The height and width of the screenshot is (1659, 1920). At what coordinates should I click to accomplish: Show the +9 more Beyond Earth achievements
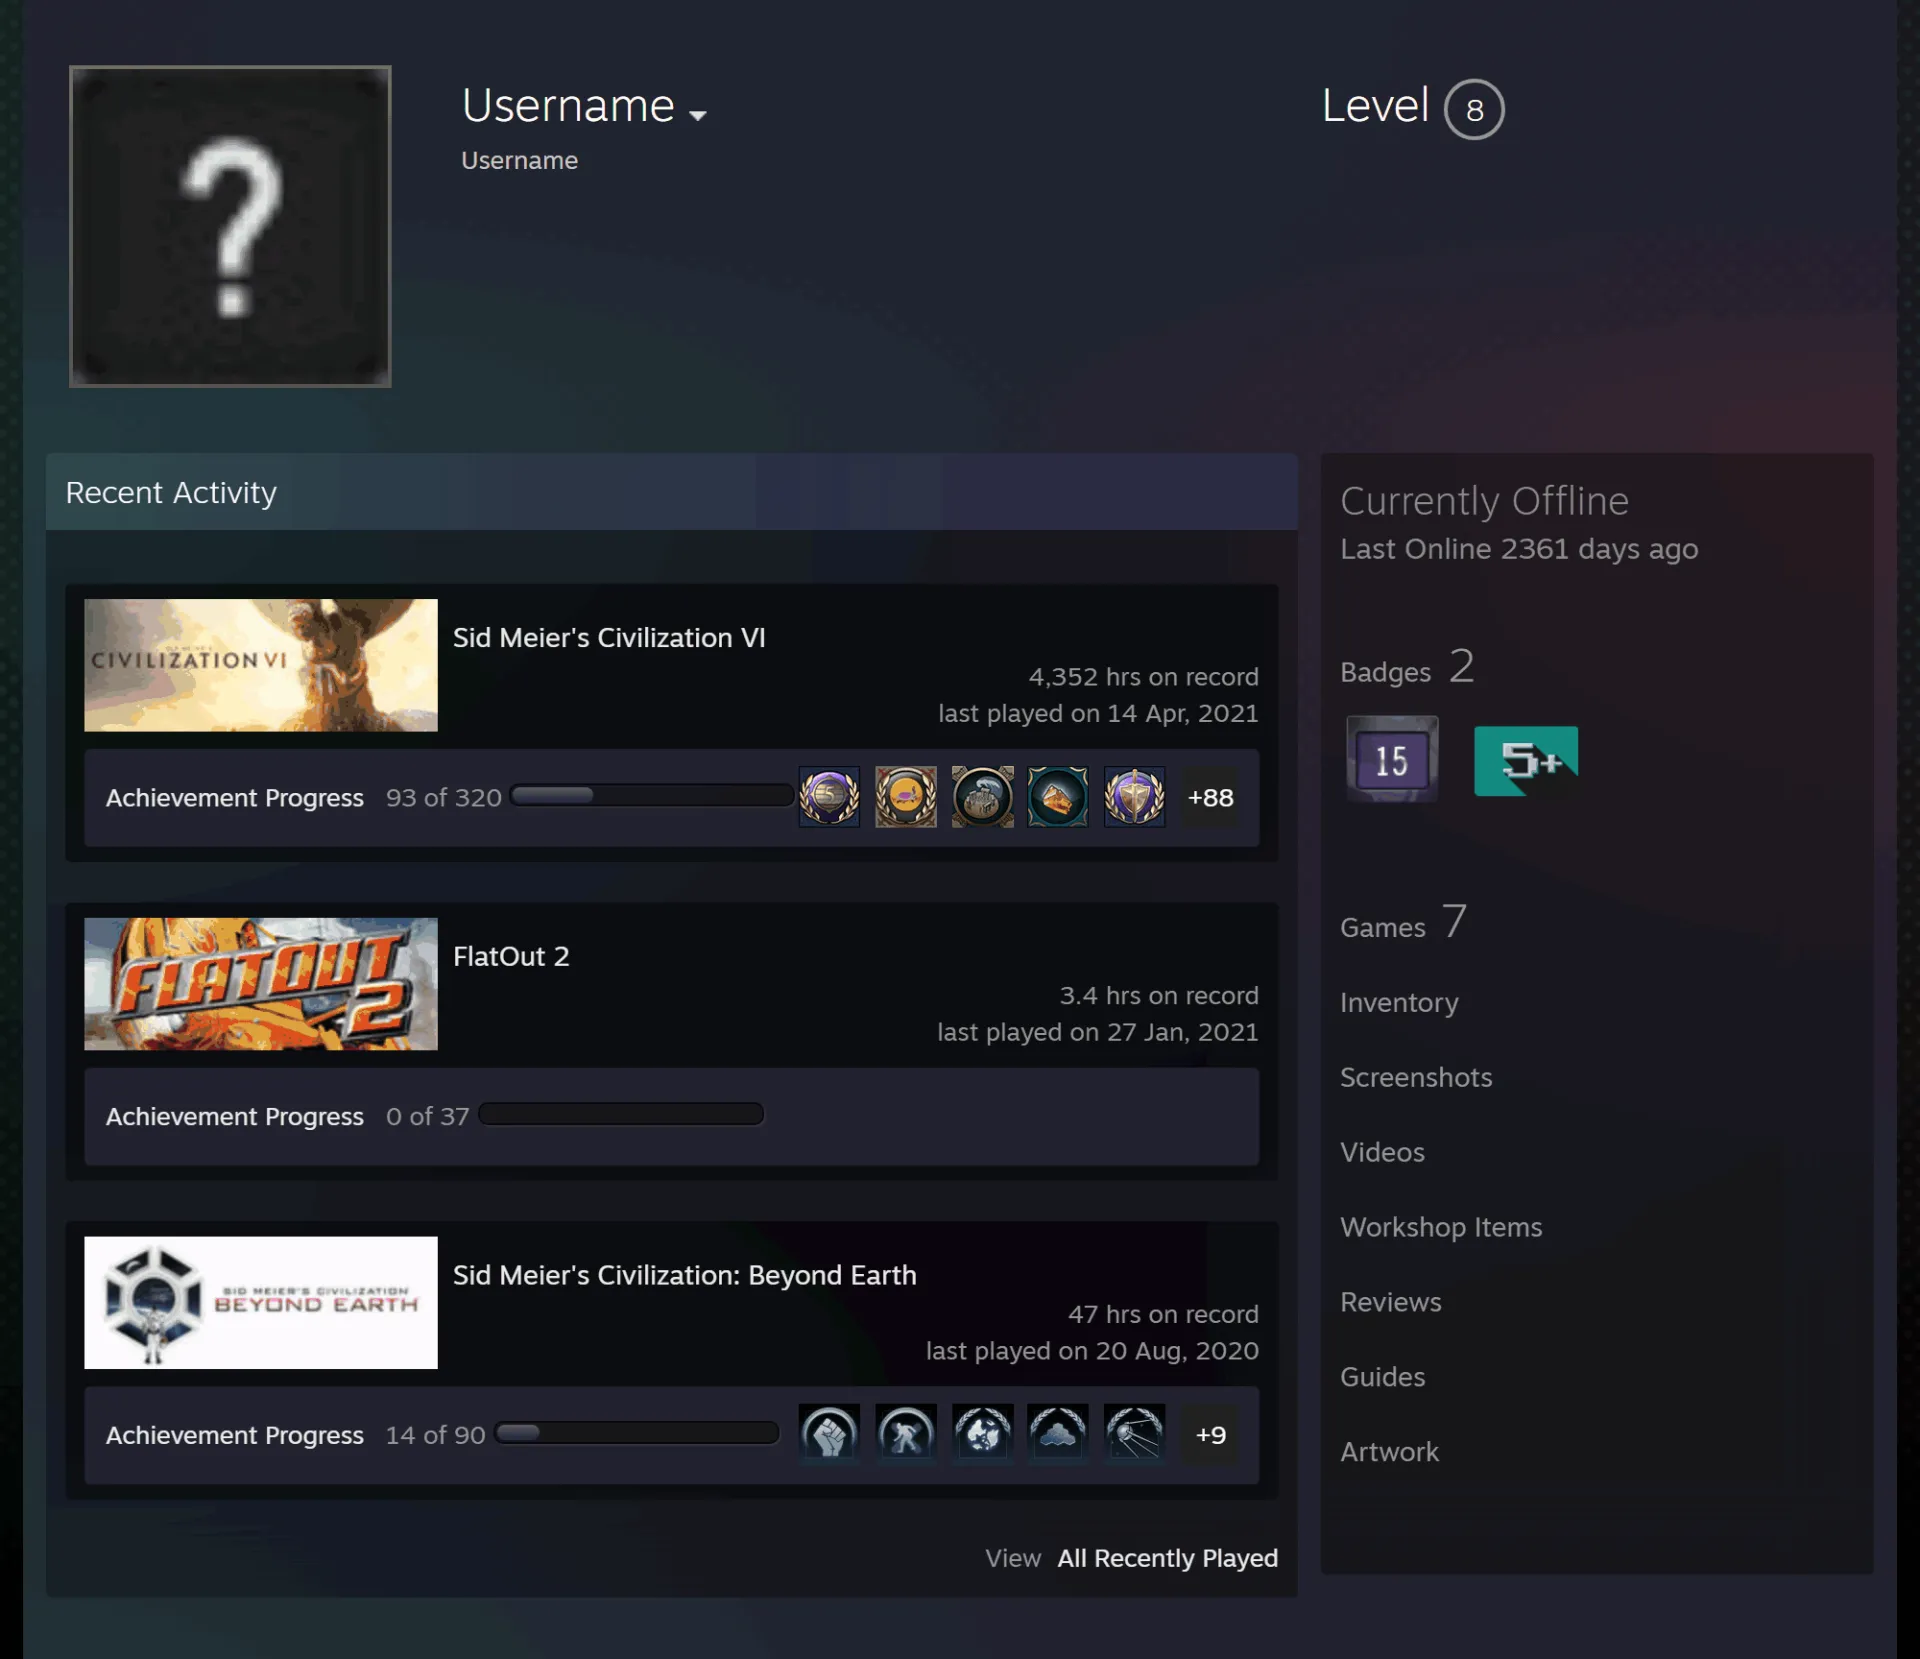tap(1210, 1434)
